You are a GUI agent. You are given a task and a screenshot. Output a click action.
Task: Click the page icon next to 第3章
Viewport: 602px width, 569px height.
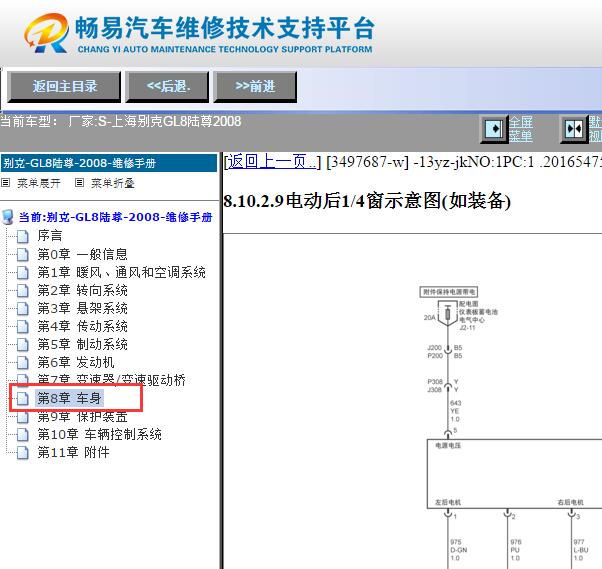pos(23,309)
